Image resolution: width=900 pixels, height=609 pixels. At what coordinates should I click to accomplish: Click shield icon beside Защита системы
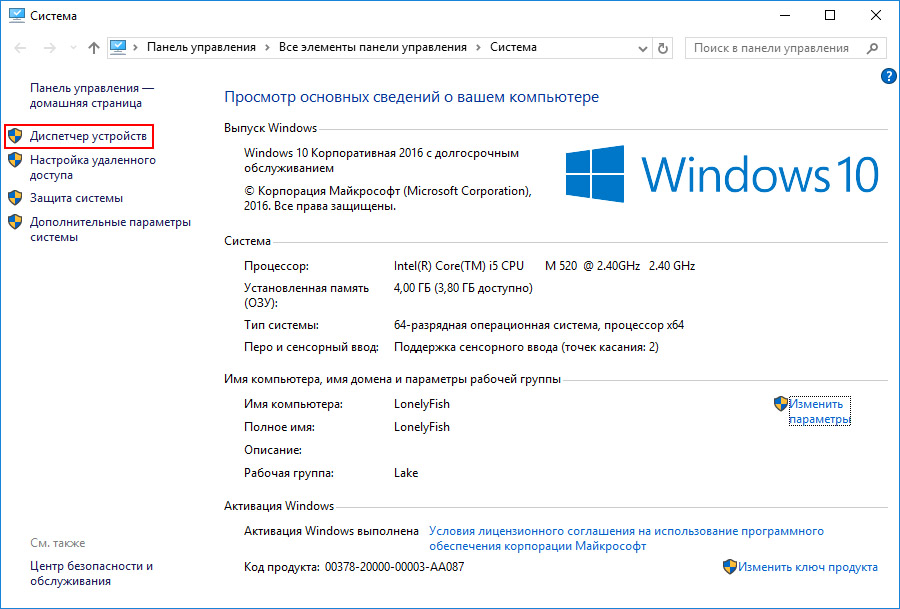coord(15,198)
